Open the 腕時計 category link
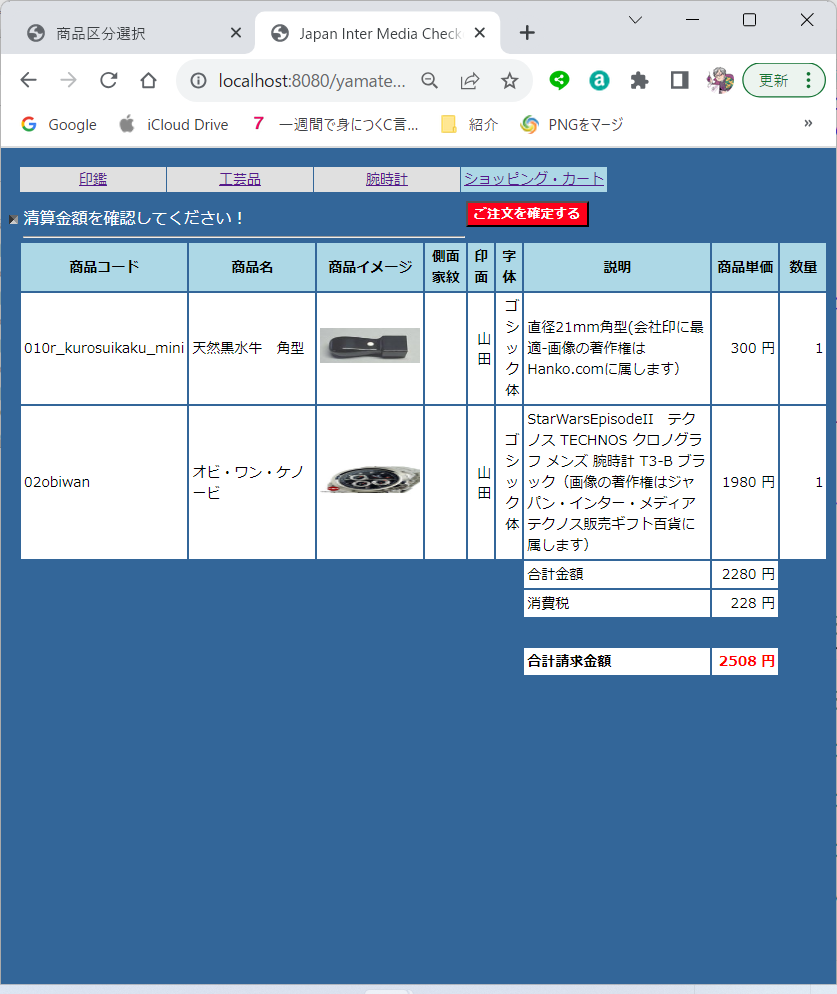The height and width of the screenshot is (994, 837). [x=387, y=180]
